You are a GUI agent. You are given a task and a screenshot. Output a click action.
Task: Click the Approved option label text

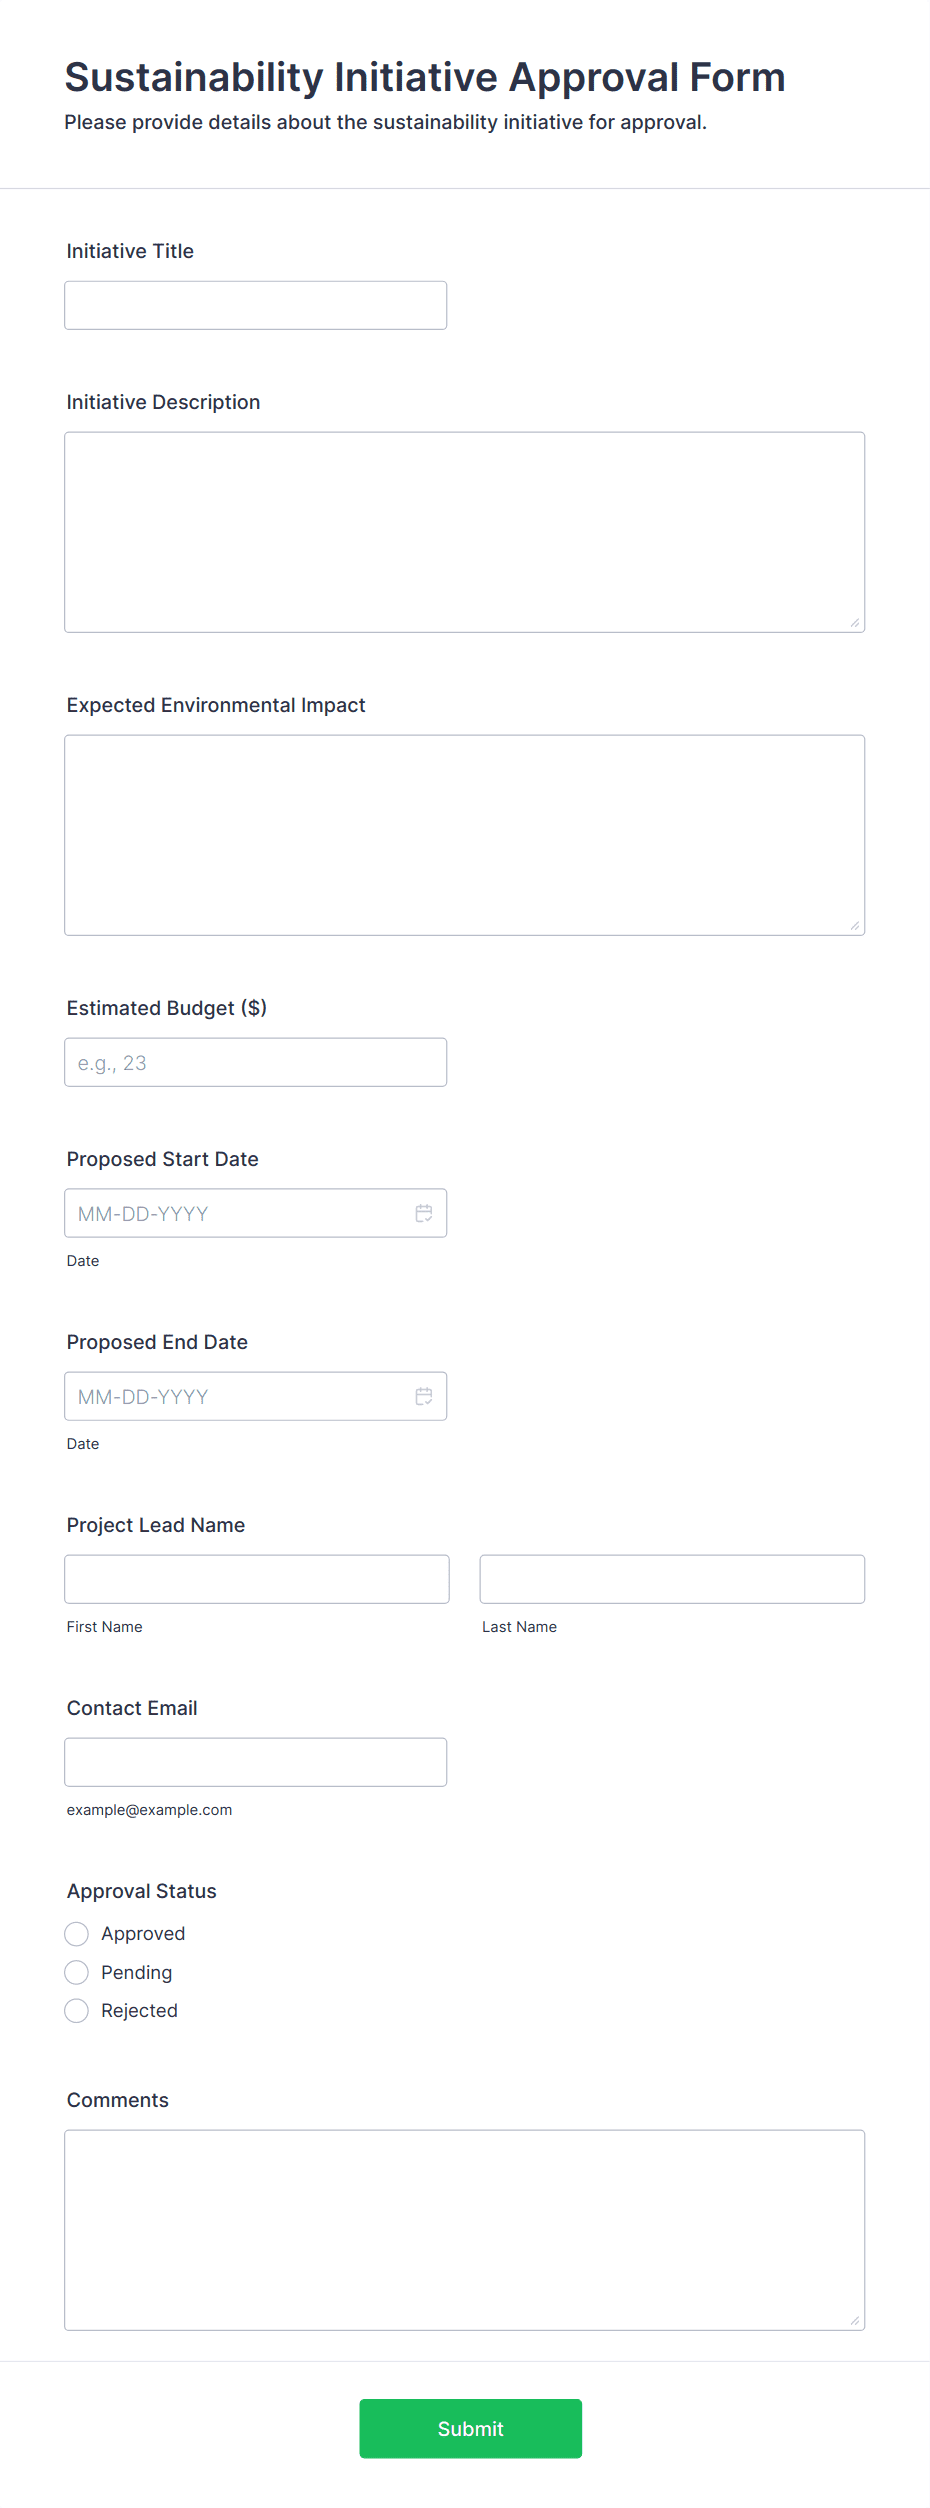point(143,1934)
